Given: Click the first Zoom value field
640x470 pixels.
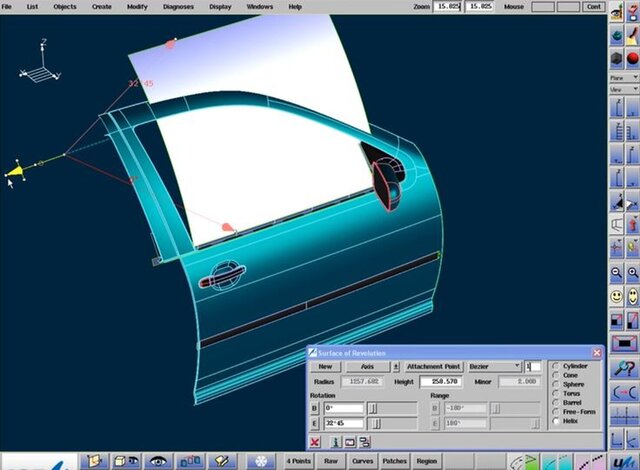Looking at the screenshot, I should click(x=448, y=7).
